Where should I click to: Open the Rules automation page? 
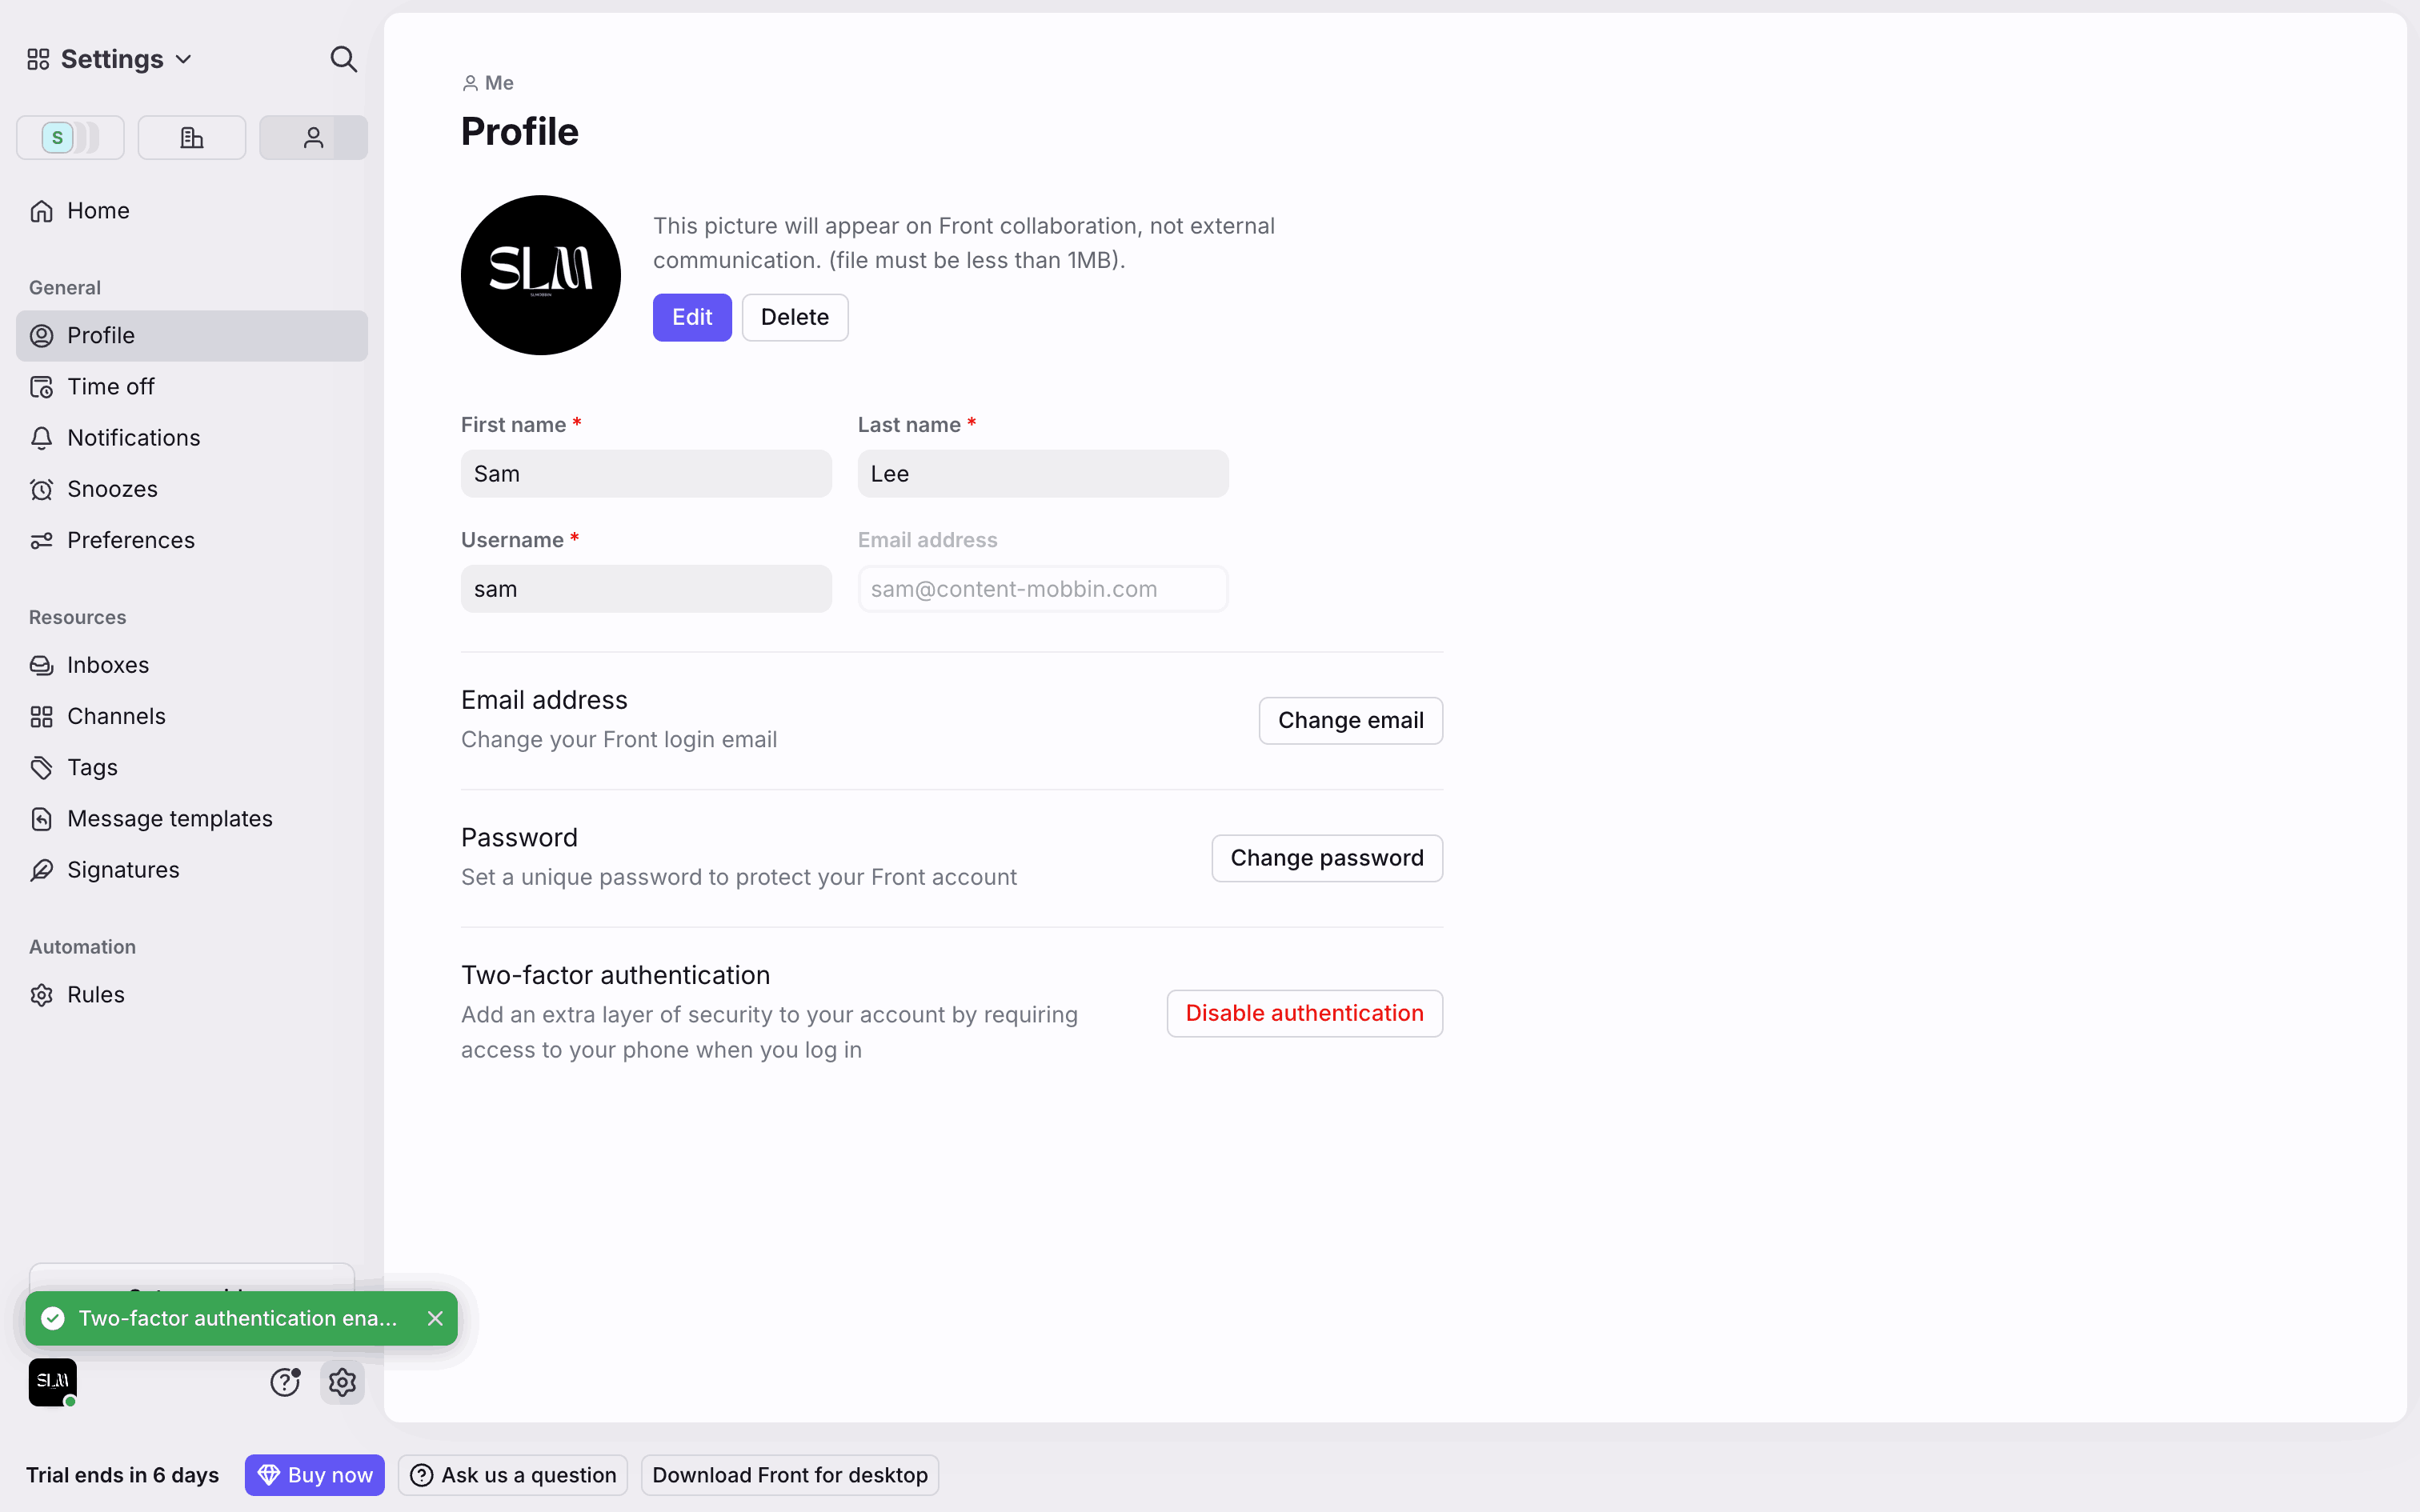95,995
